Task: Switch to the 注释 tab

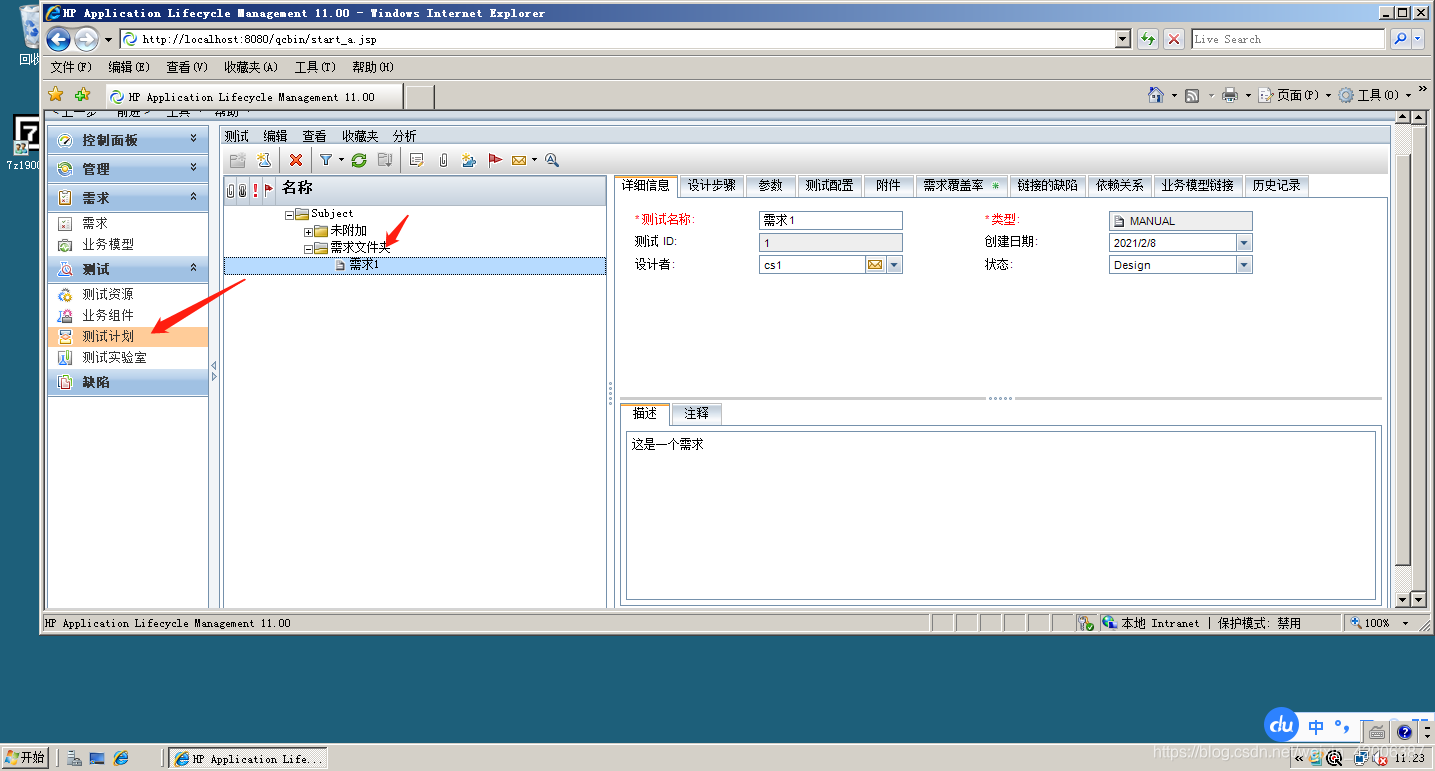Action: pos(696,413)
